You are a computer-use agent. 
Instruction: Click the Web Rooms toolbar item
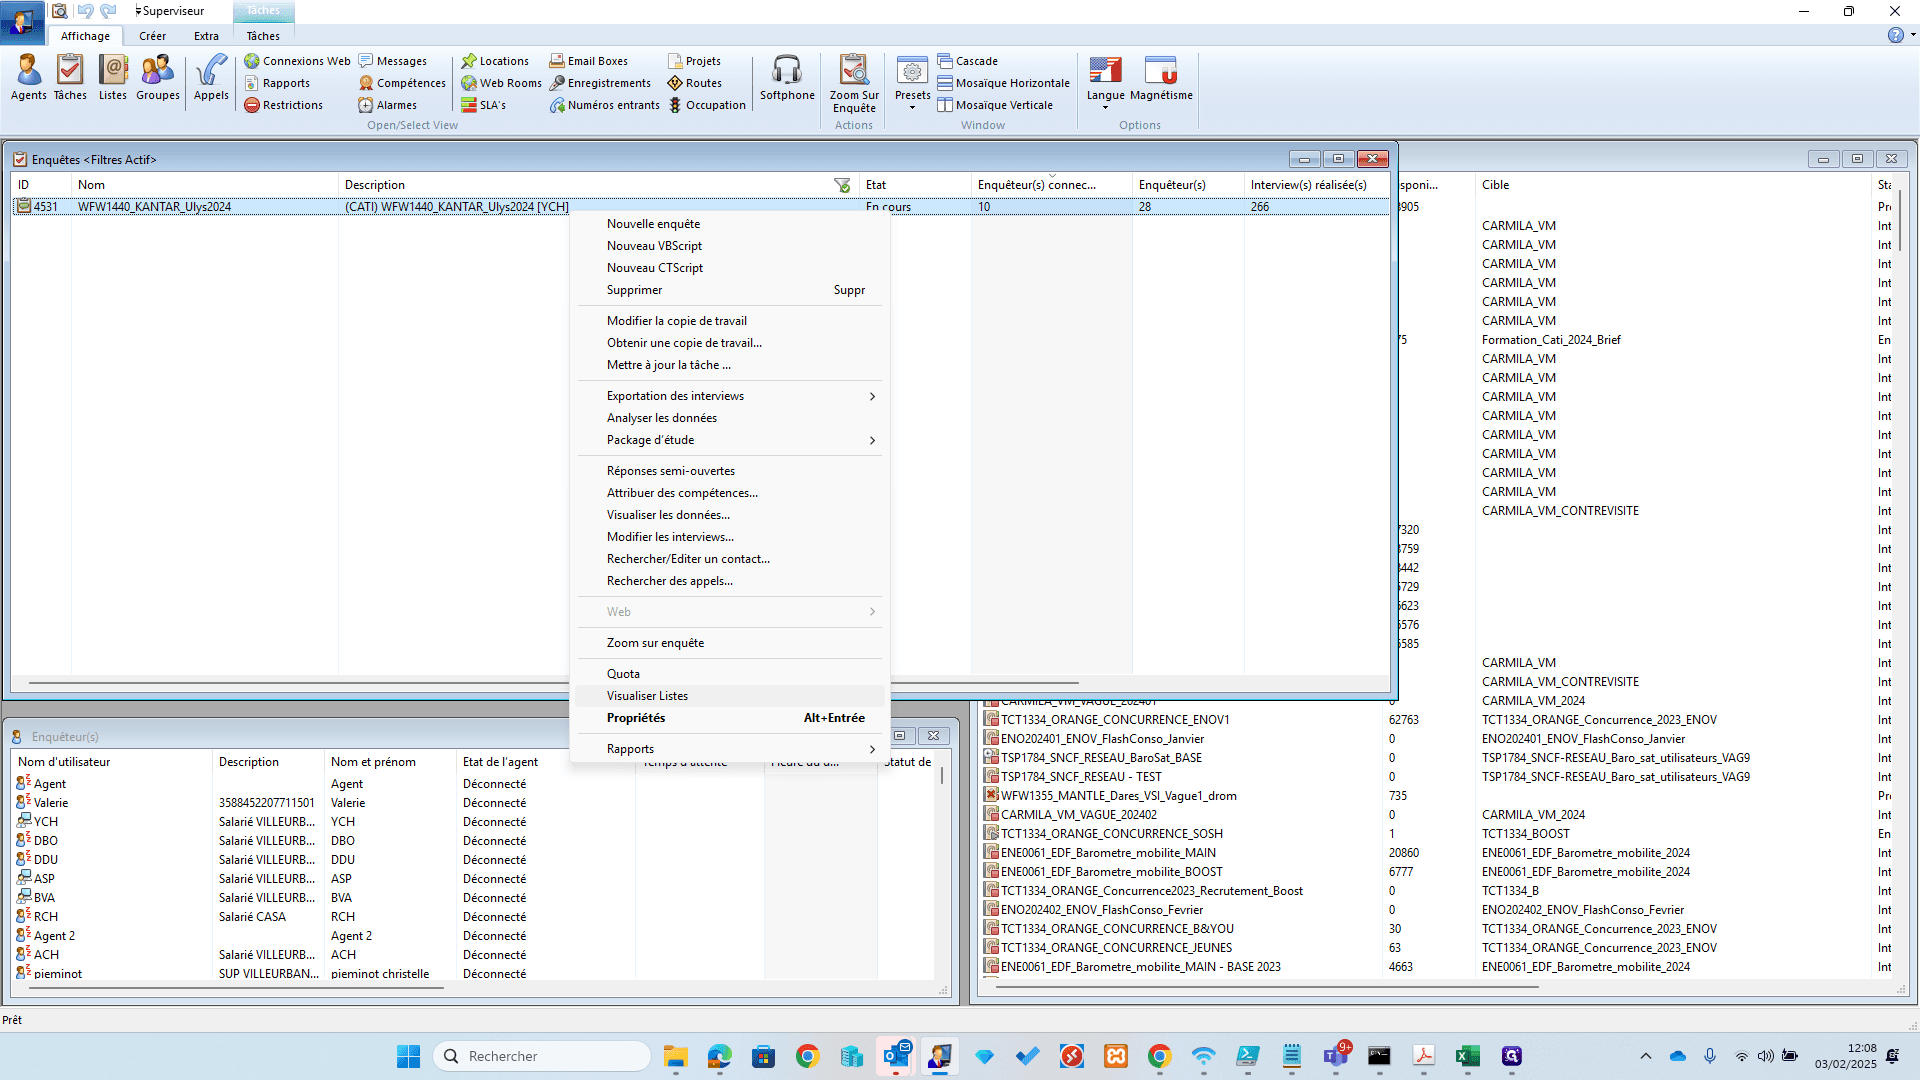pos(501,83)
